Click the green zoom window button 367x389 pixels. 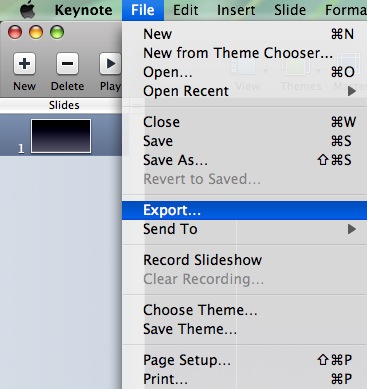pyautogui.click(x=57, y=32)
